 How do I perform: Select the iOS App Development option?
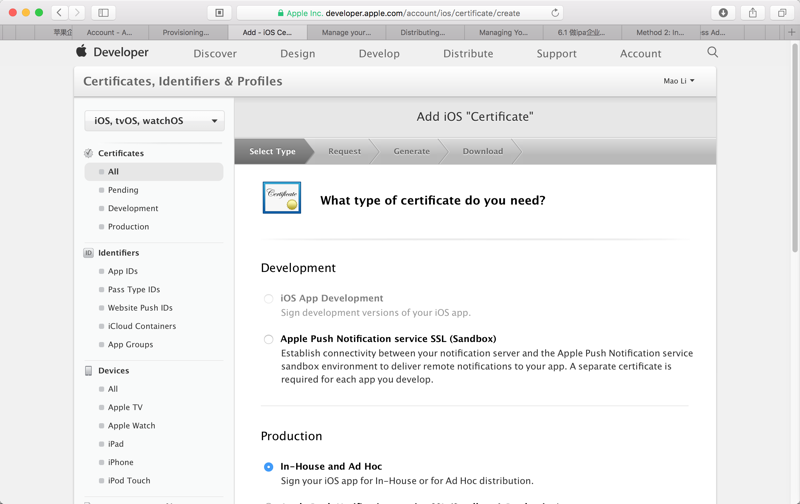pos(269,299)
